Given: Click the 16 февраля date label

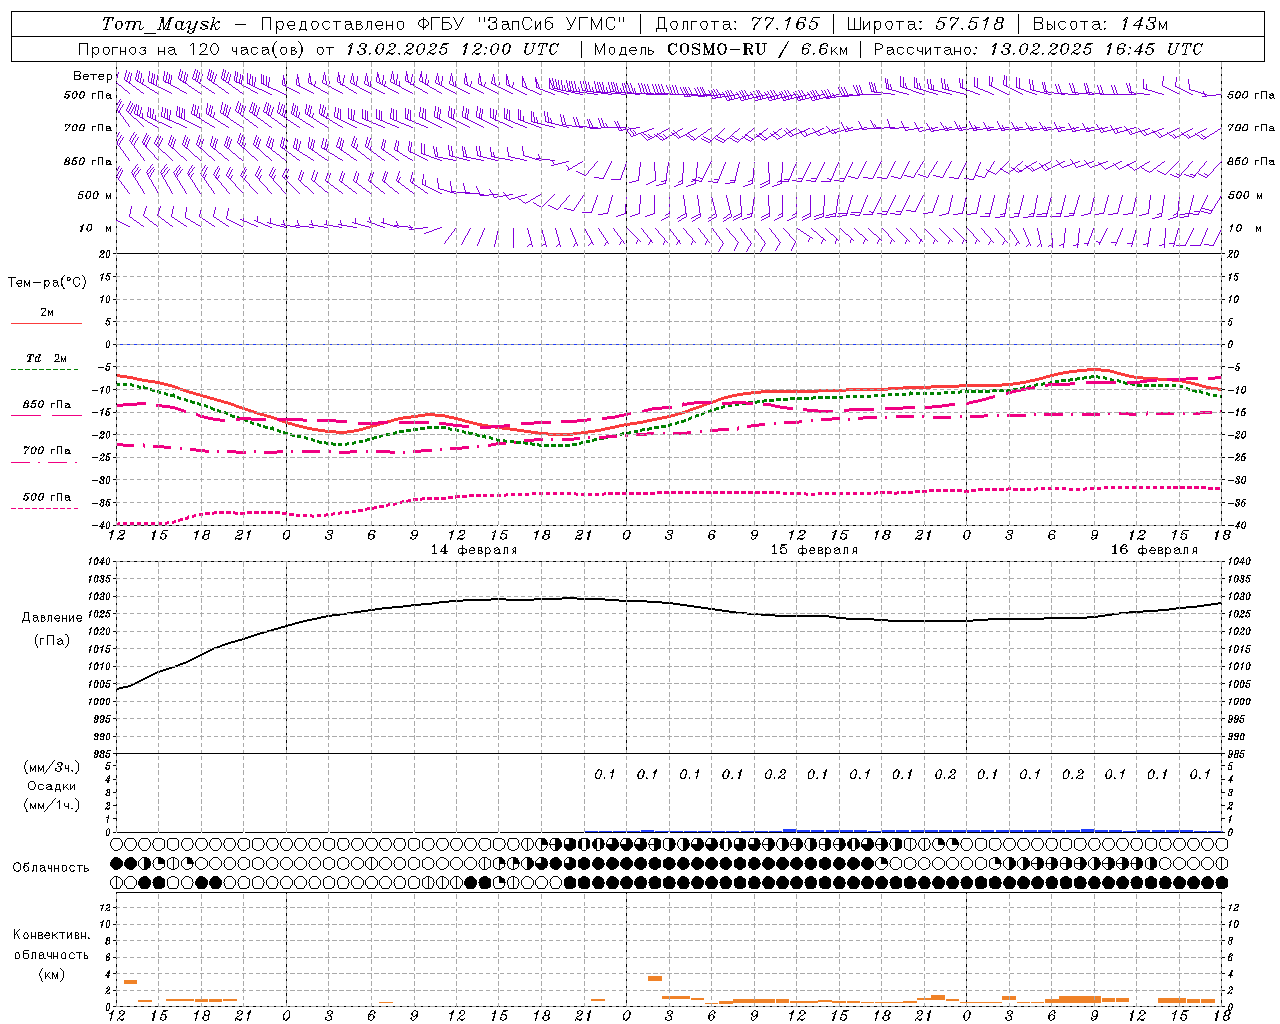Looking at the screenshot, I should point(1154,550).
